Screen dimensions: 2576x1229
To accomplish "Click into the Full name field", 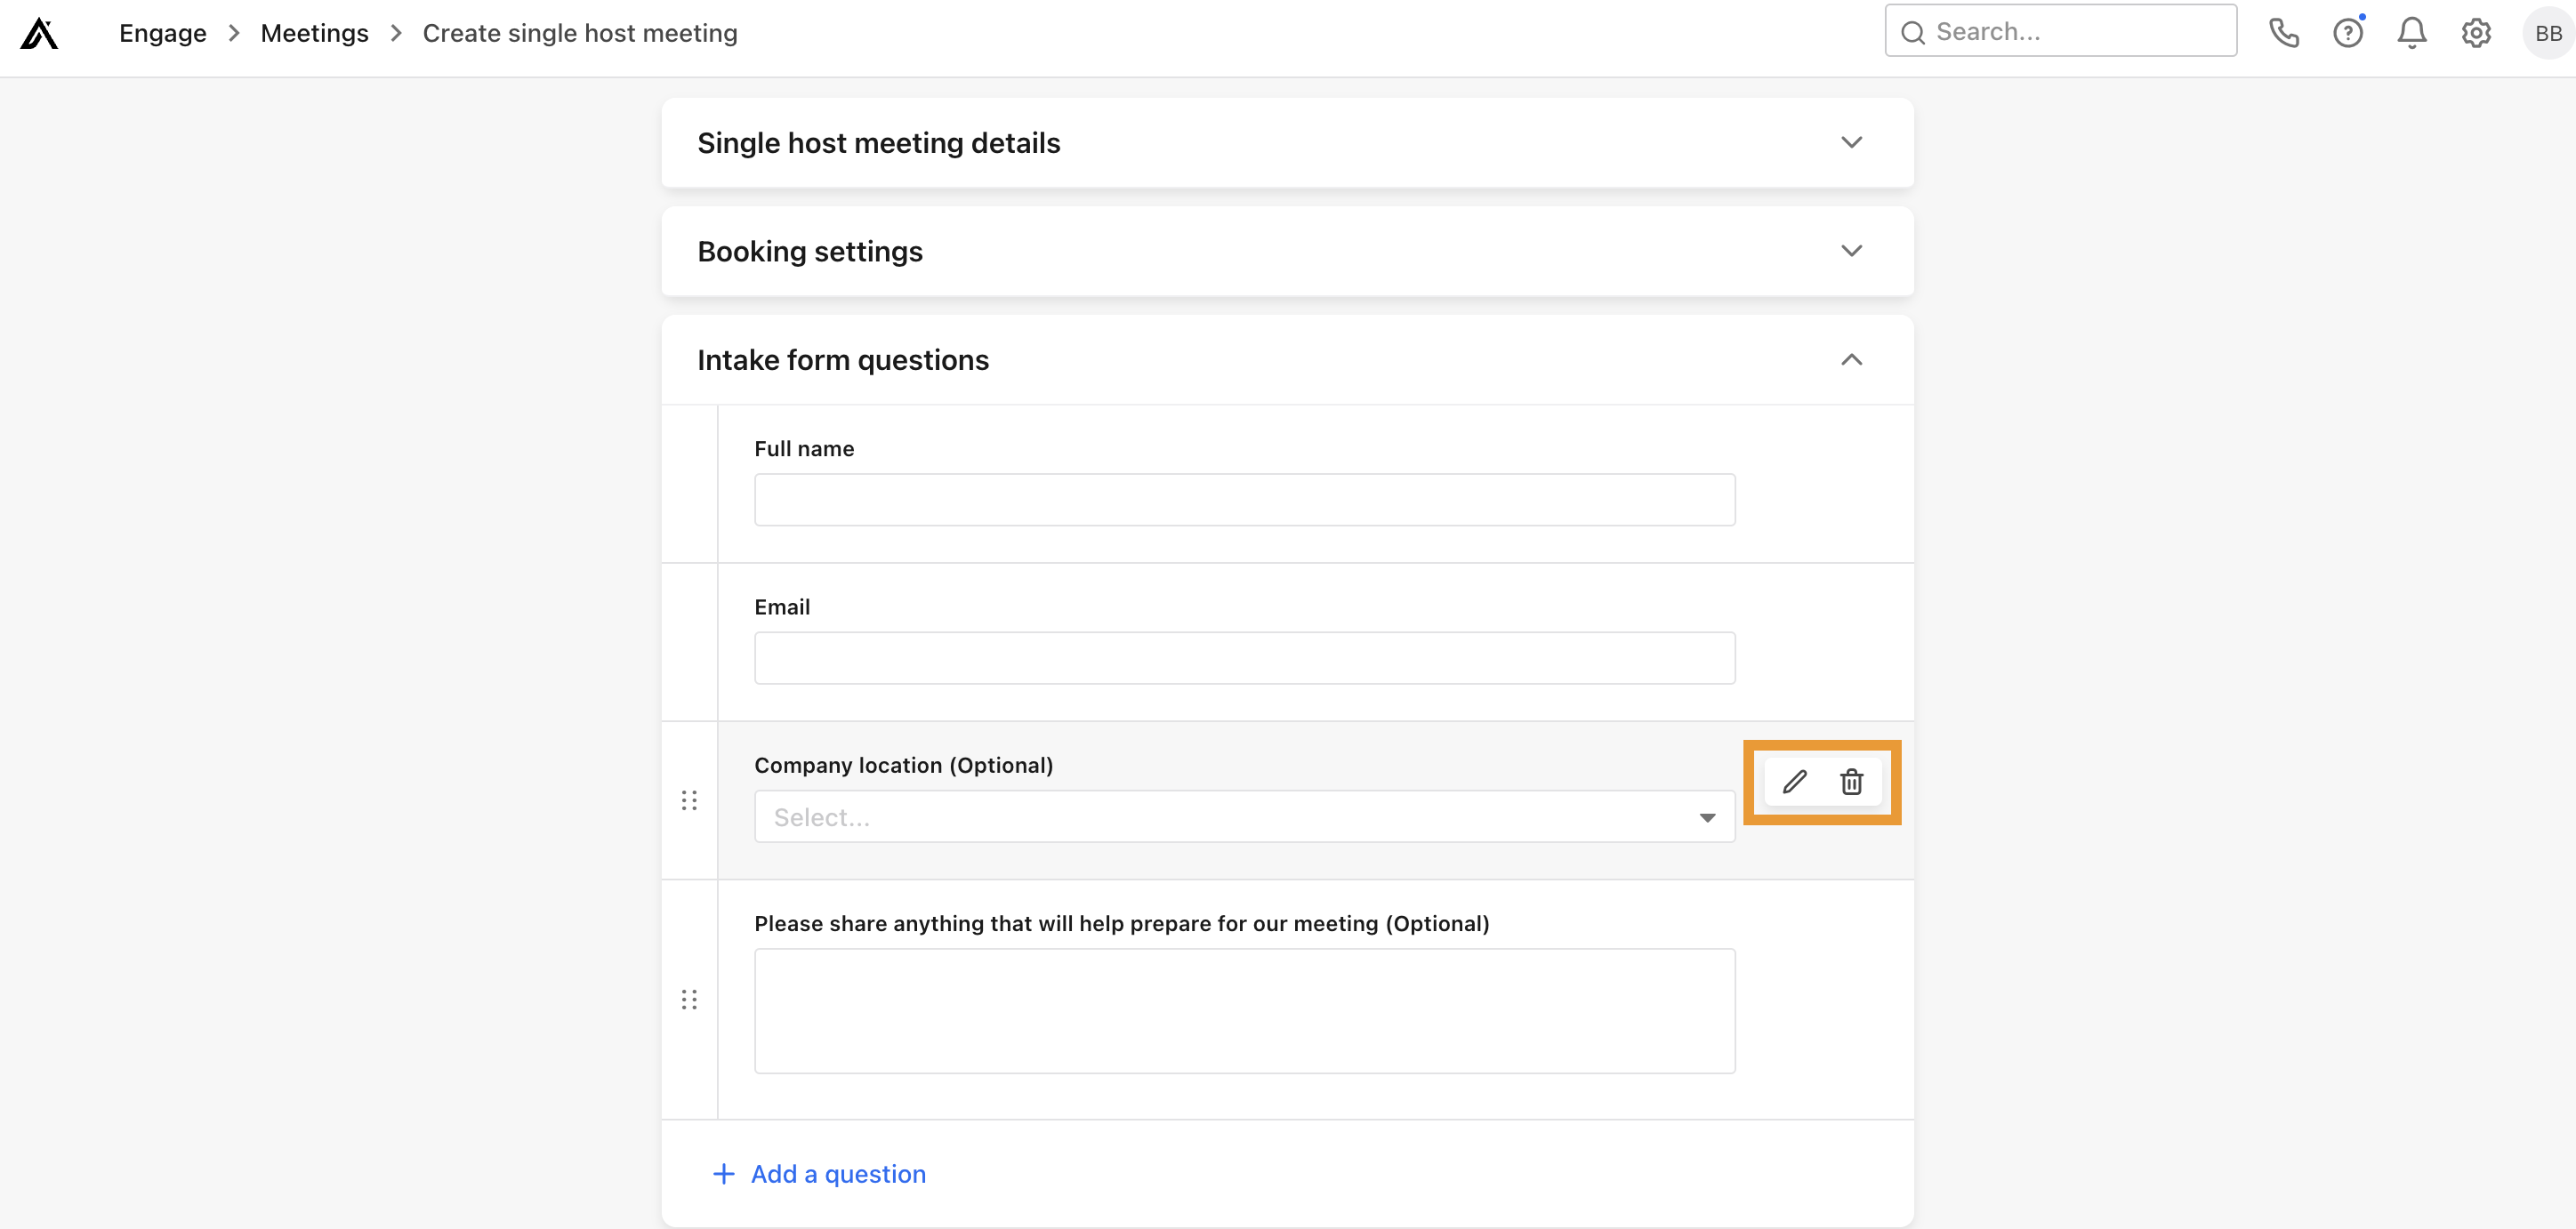I will [1244, 500].
